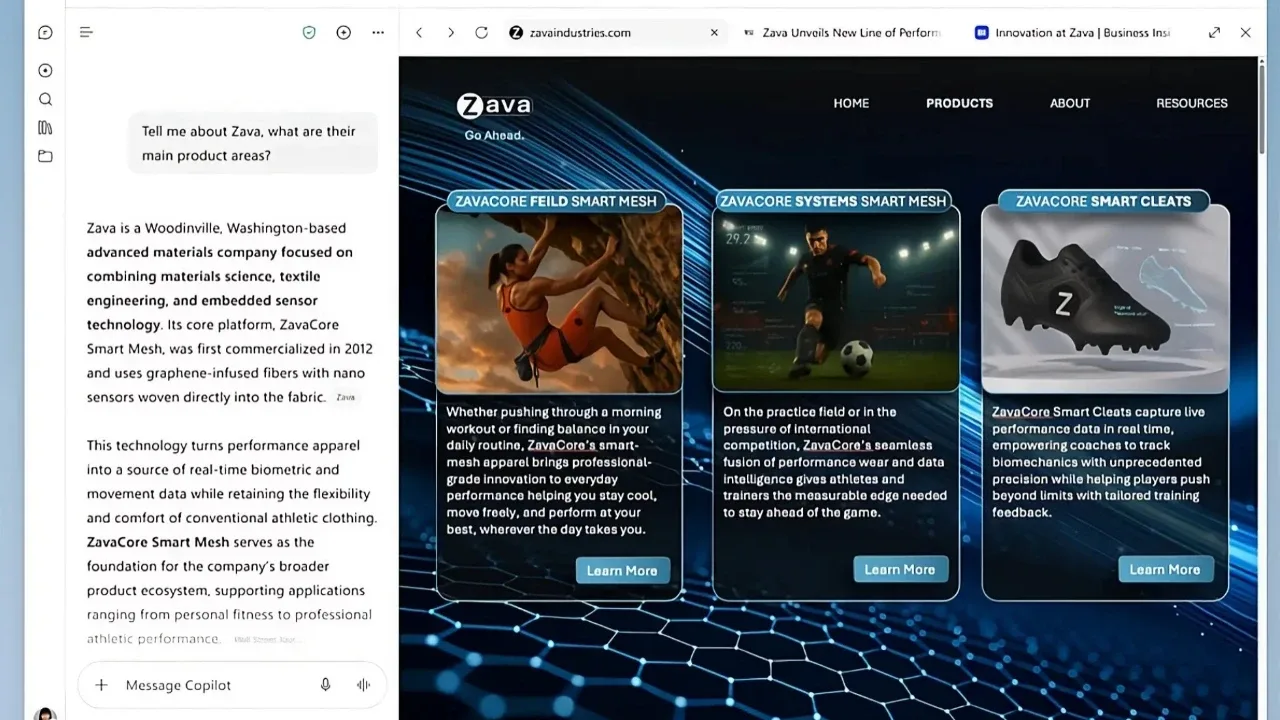Click the user avatar at sidebar bottom
Image resolution: width=1280 pixels, height=720 pixels.
45,714
